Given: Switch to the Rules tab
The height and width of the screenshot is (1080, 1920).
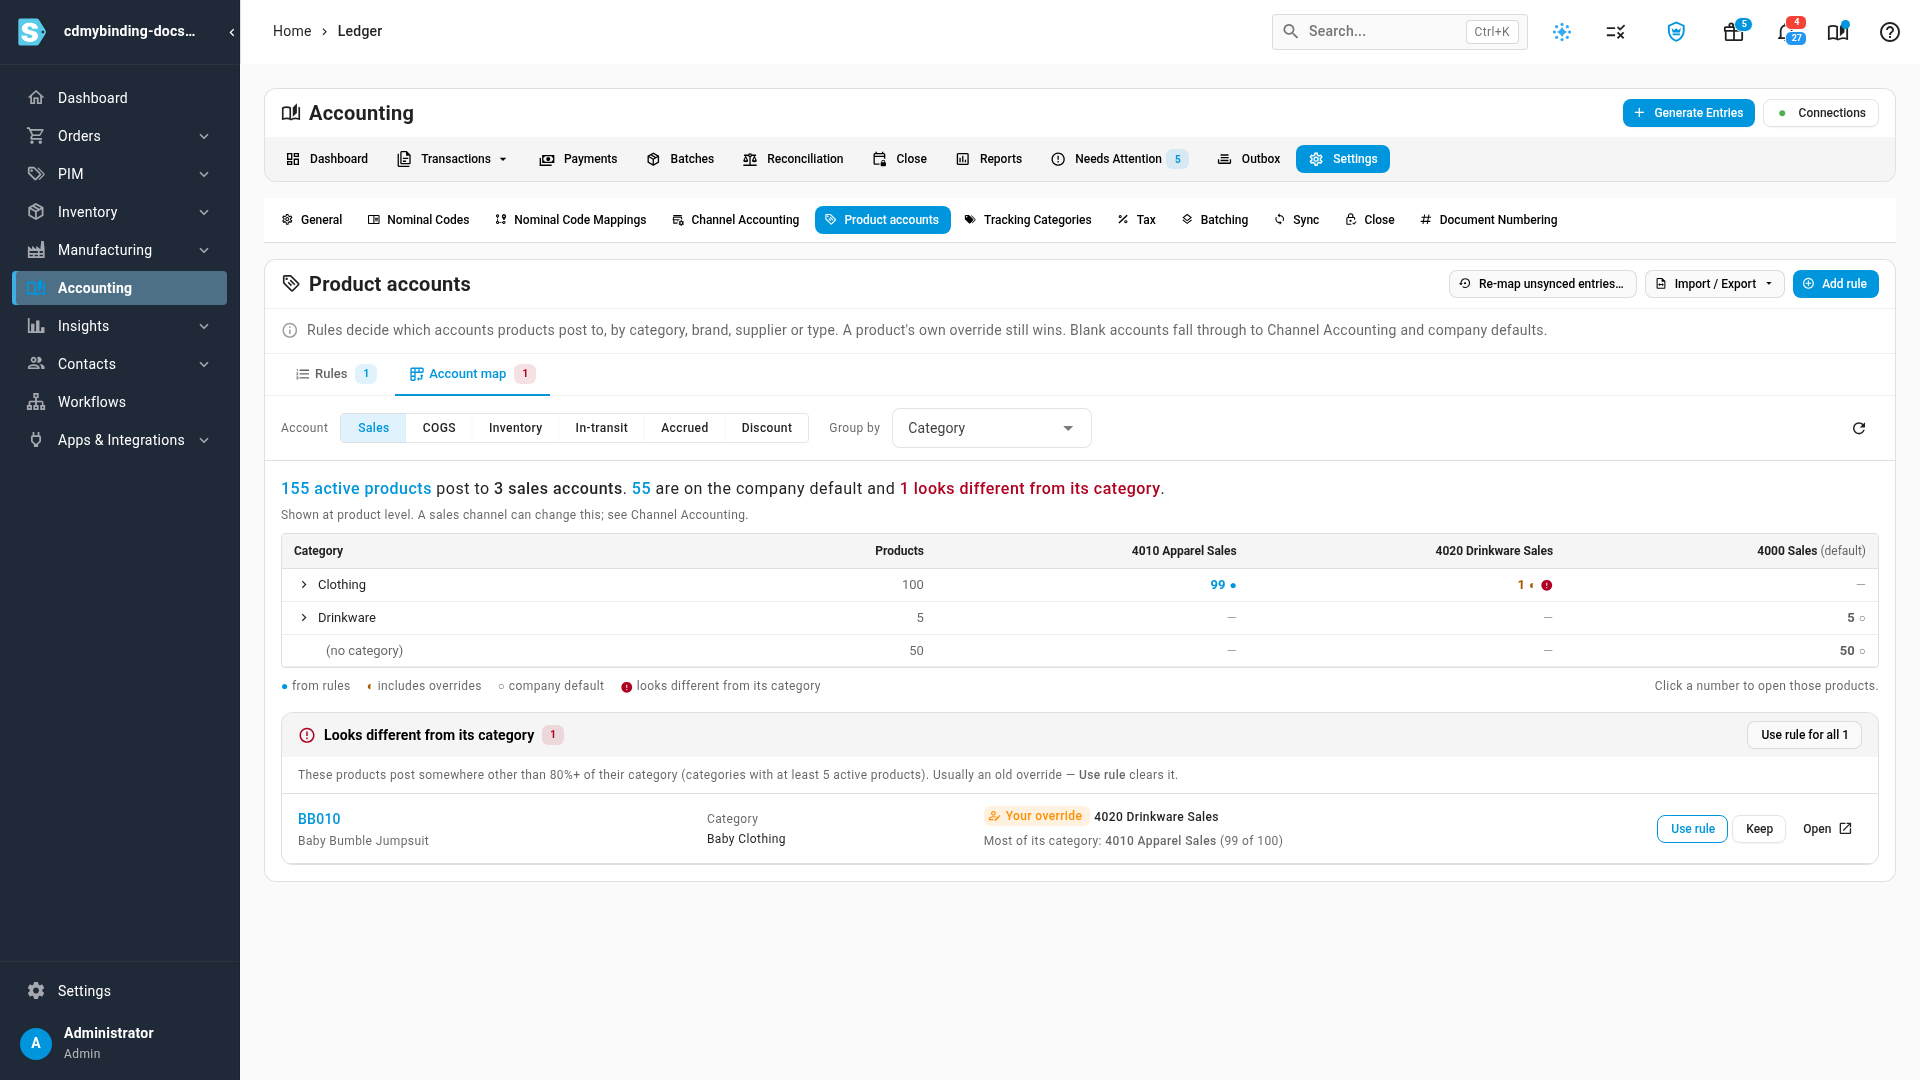Looking at the screenshot, I should [x=335, y=374].
